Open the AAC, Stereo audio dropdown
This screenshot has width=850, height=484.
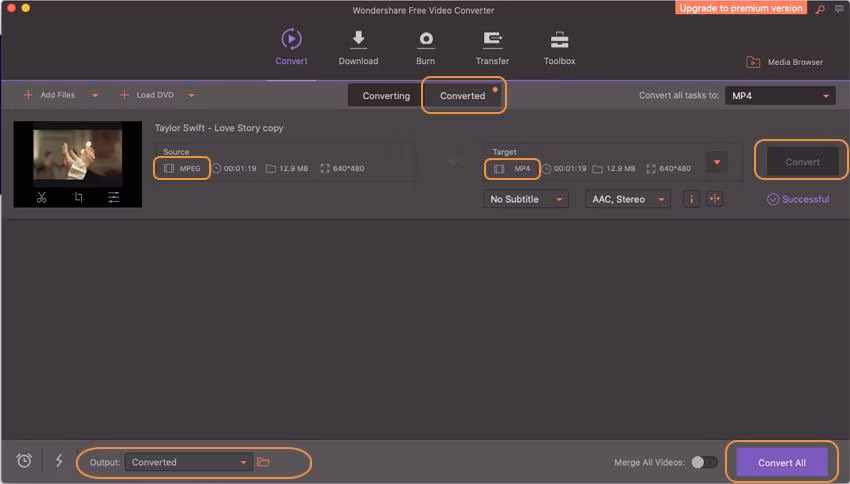click(x=628, y=199)
